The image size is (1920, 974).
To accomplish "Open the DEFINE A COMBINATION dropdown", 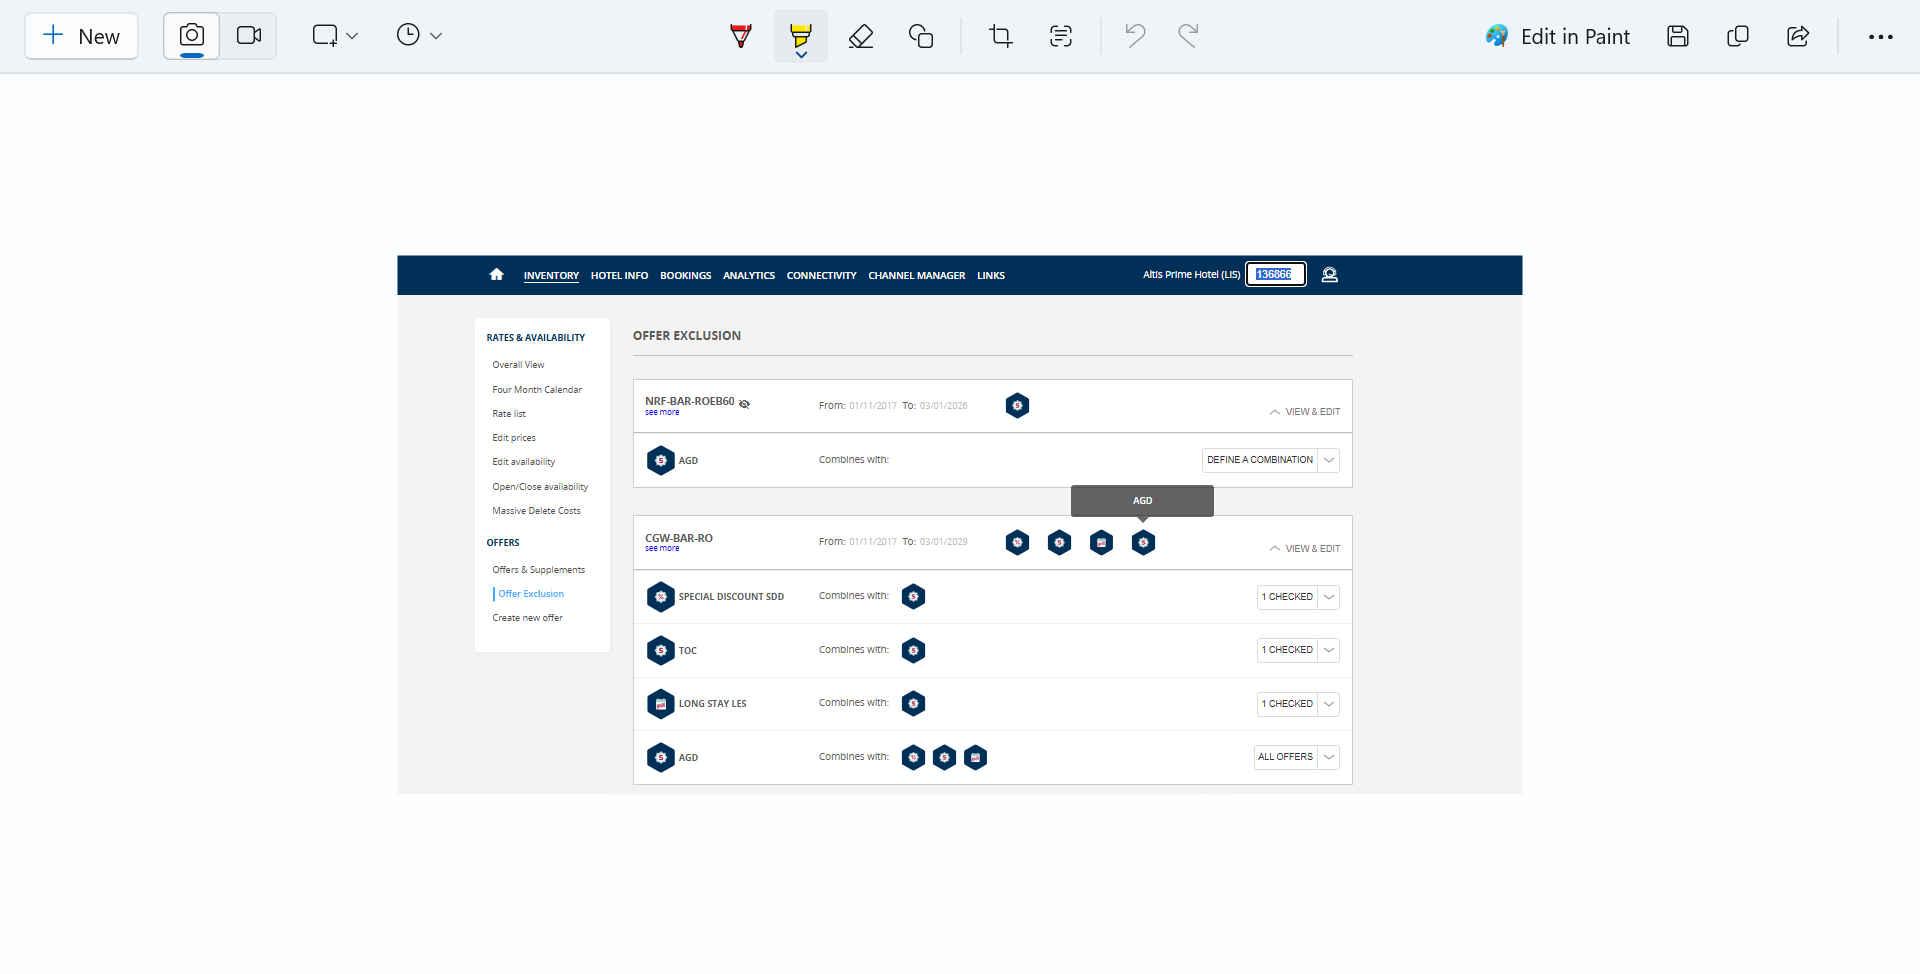I will (1270, 460).
